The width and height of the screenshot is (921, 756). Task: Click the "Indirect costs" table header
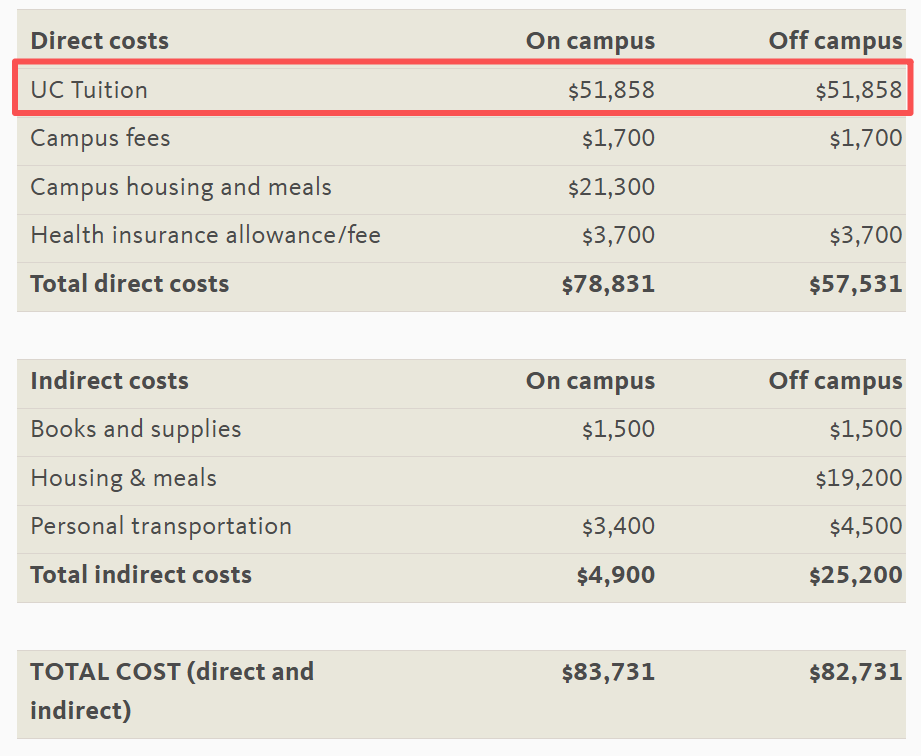click(109, 381)
